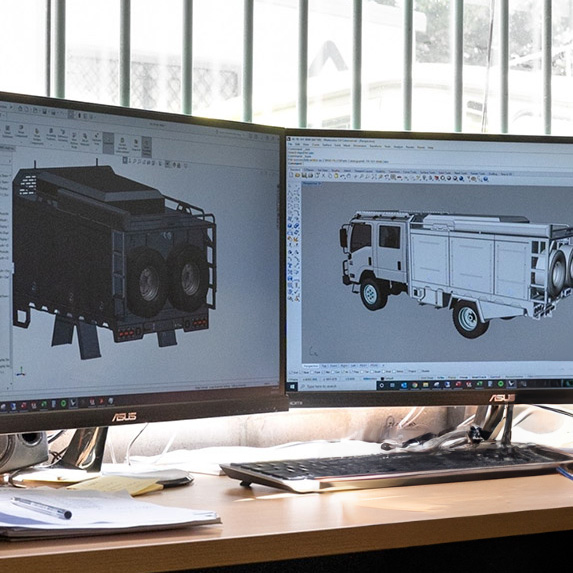Toggle the Mid osnap checkbox
Viewport: 573px width, 573px height.
323,372
